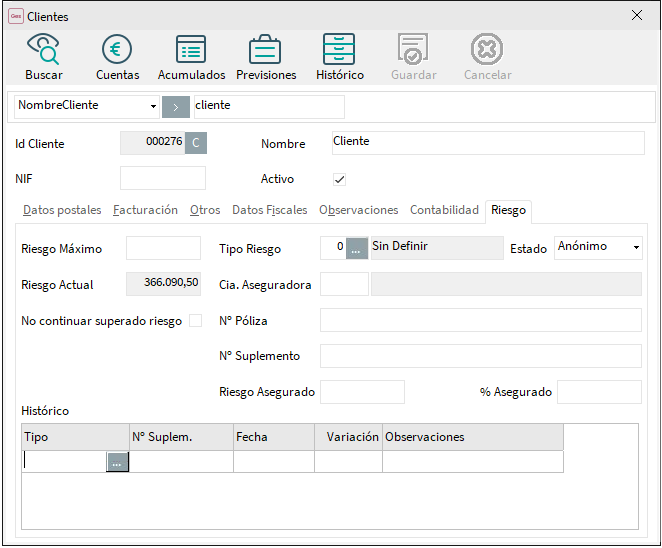Toggle the Activo checkbox

(339, 179)
